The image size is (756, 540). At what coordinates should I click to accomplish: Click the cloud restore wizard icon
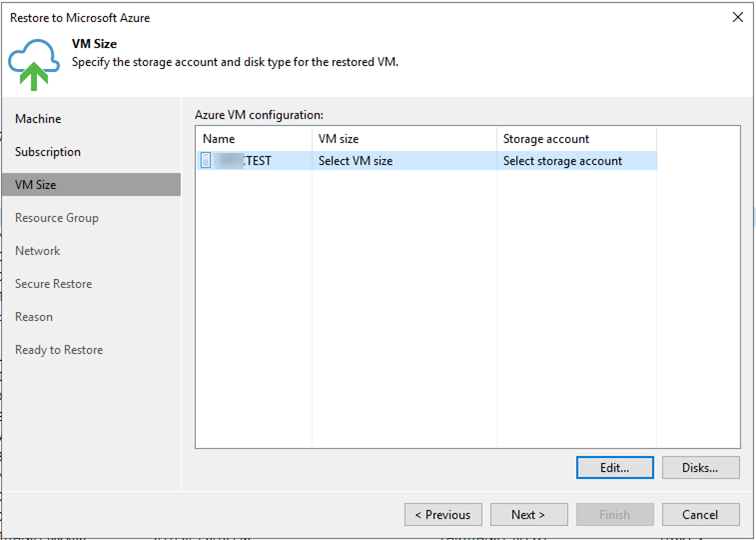[34, 64]
